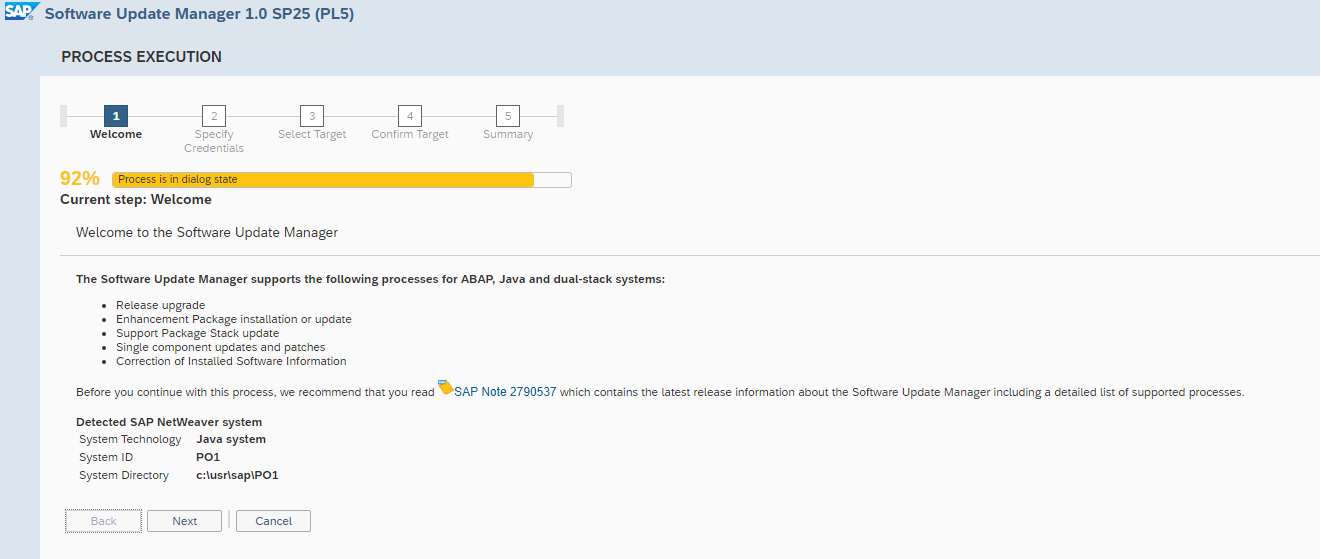This screenshot has height=559, width=1321.
Task: Click the 'Current step: Welcome' text
Action: pyautogui.click(x=136, y=199)
